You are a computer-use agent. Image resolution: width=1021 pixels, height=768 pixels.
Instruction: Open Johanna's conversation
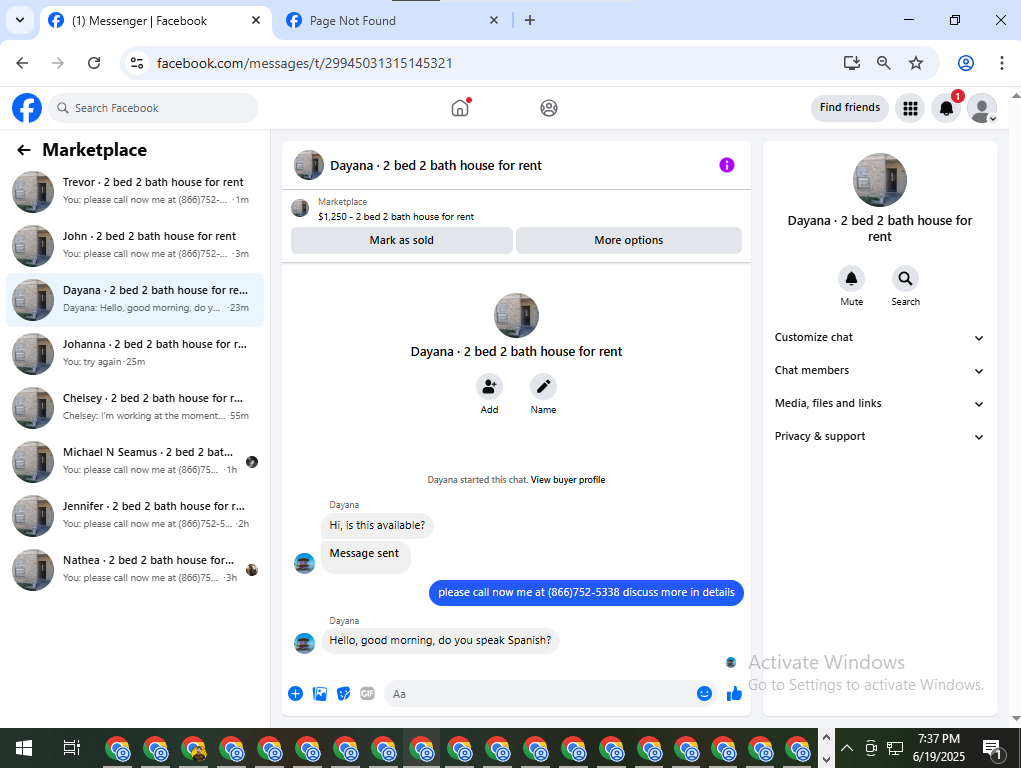[135, 354]
